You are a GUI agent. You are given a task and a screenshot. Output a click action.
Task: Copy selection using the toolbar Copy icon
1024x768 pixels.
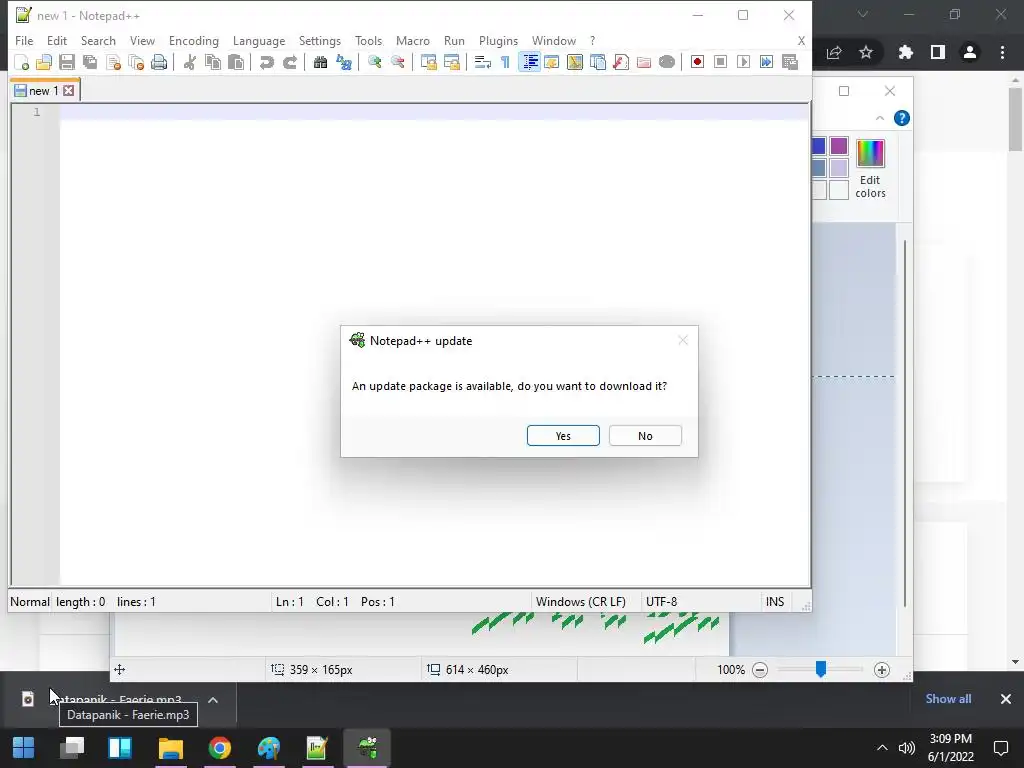coord(212,62)
